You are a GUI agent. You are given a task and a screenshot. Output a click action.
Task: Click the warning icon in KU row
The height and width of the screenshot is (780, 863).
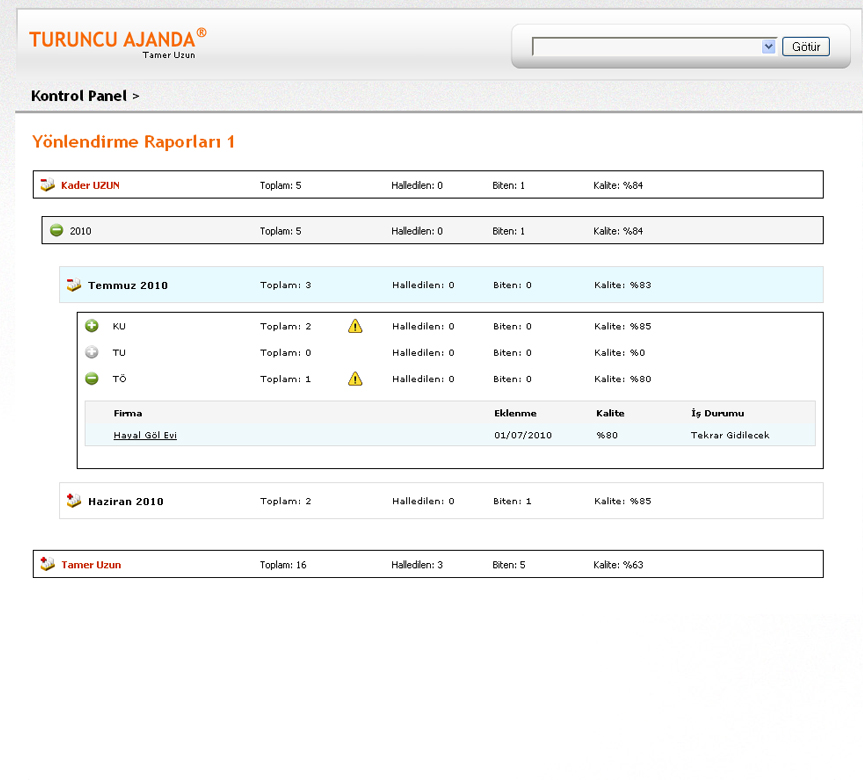coord(355,326)
